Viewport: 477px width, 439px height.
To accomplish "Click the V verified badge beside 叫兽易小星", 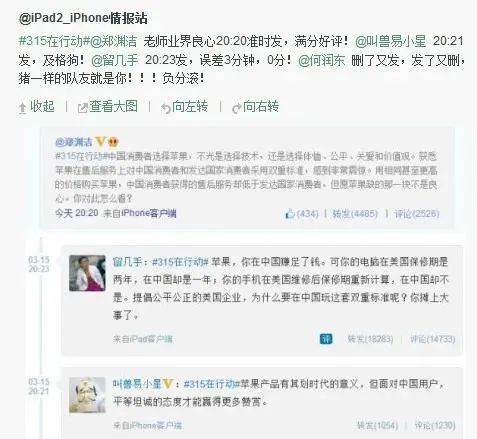I will coord(167,384).
